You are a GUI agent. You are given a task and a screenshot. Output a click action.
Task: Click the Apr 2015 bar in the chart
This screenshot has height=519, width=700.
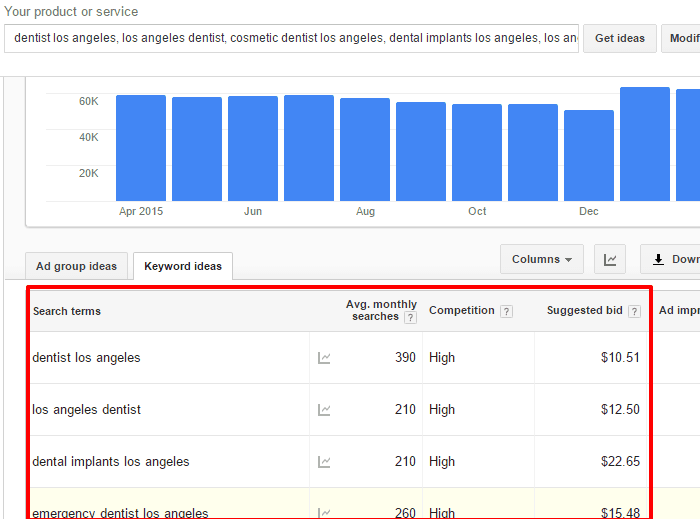coord(141,148)
